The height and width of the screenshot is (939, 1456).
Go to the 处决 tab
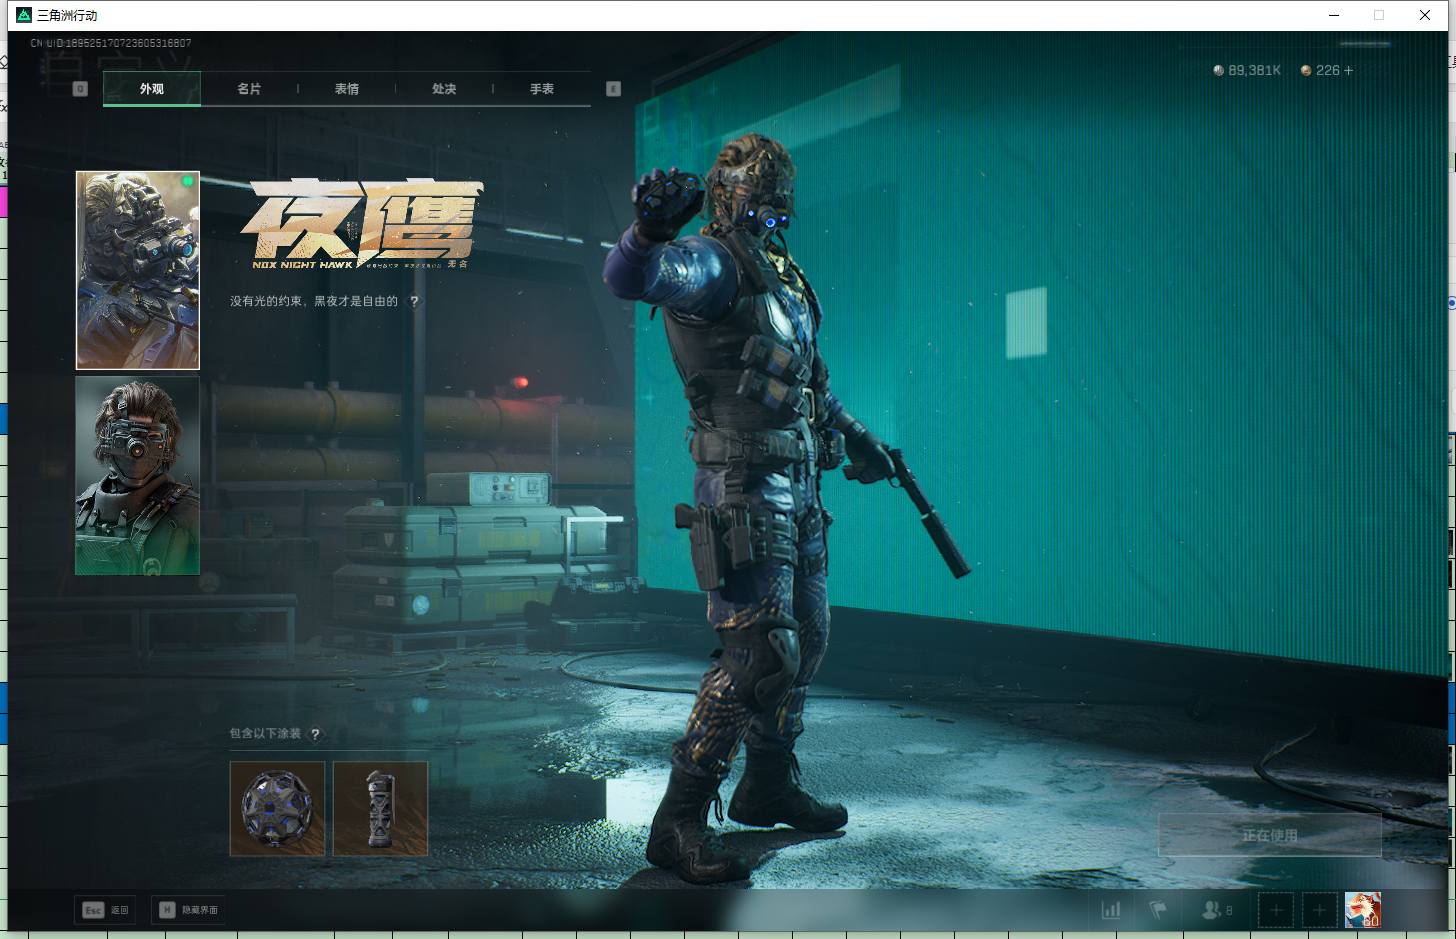(444, 89)
